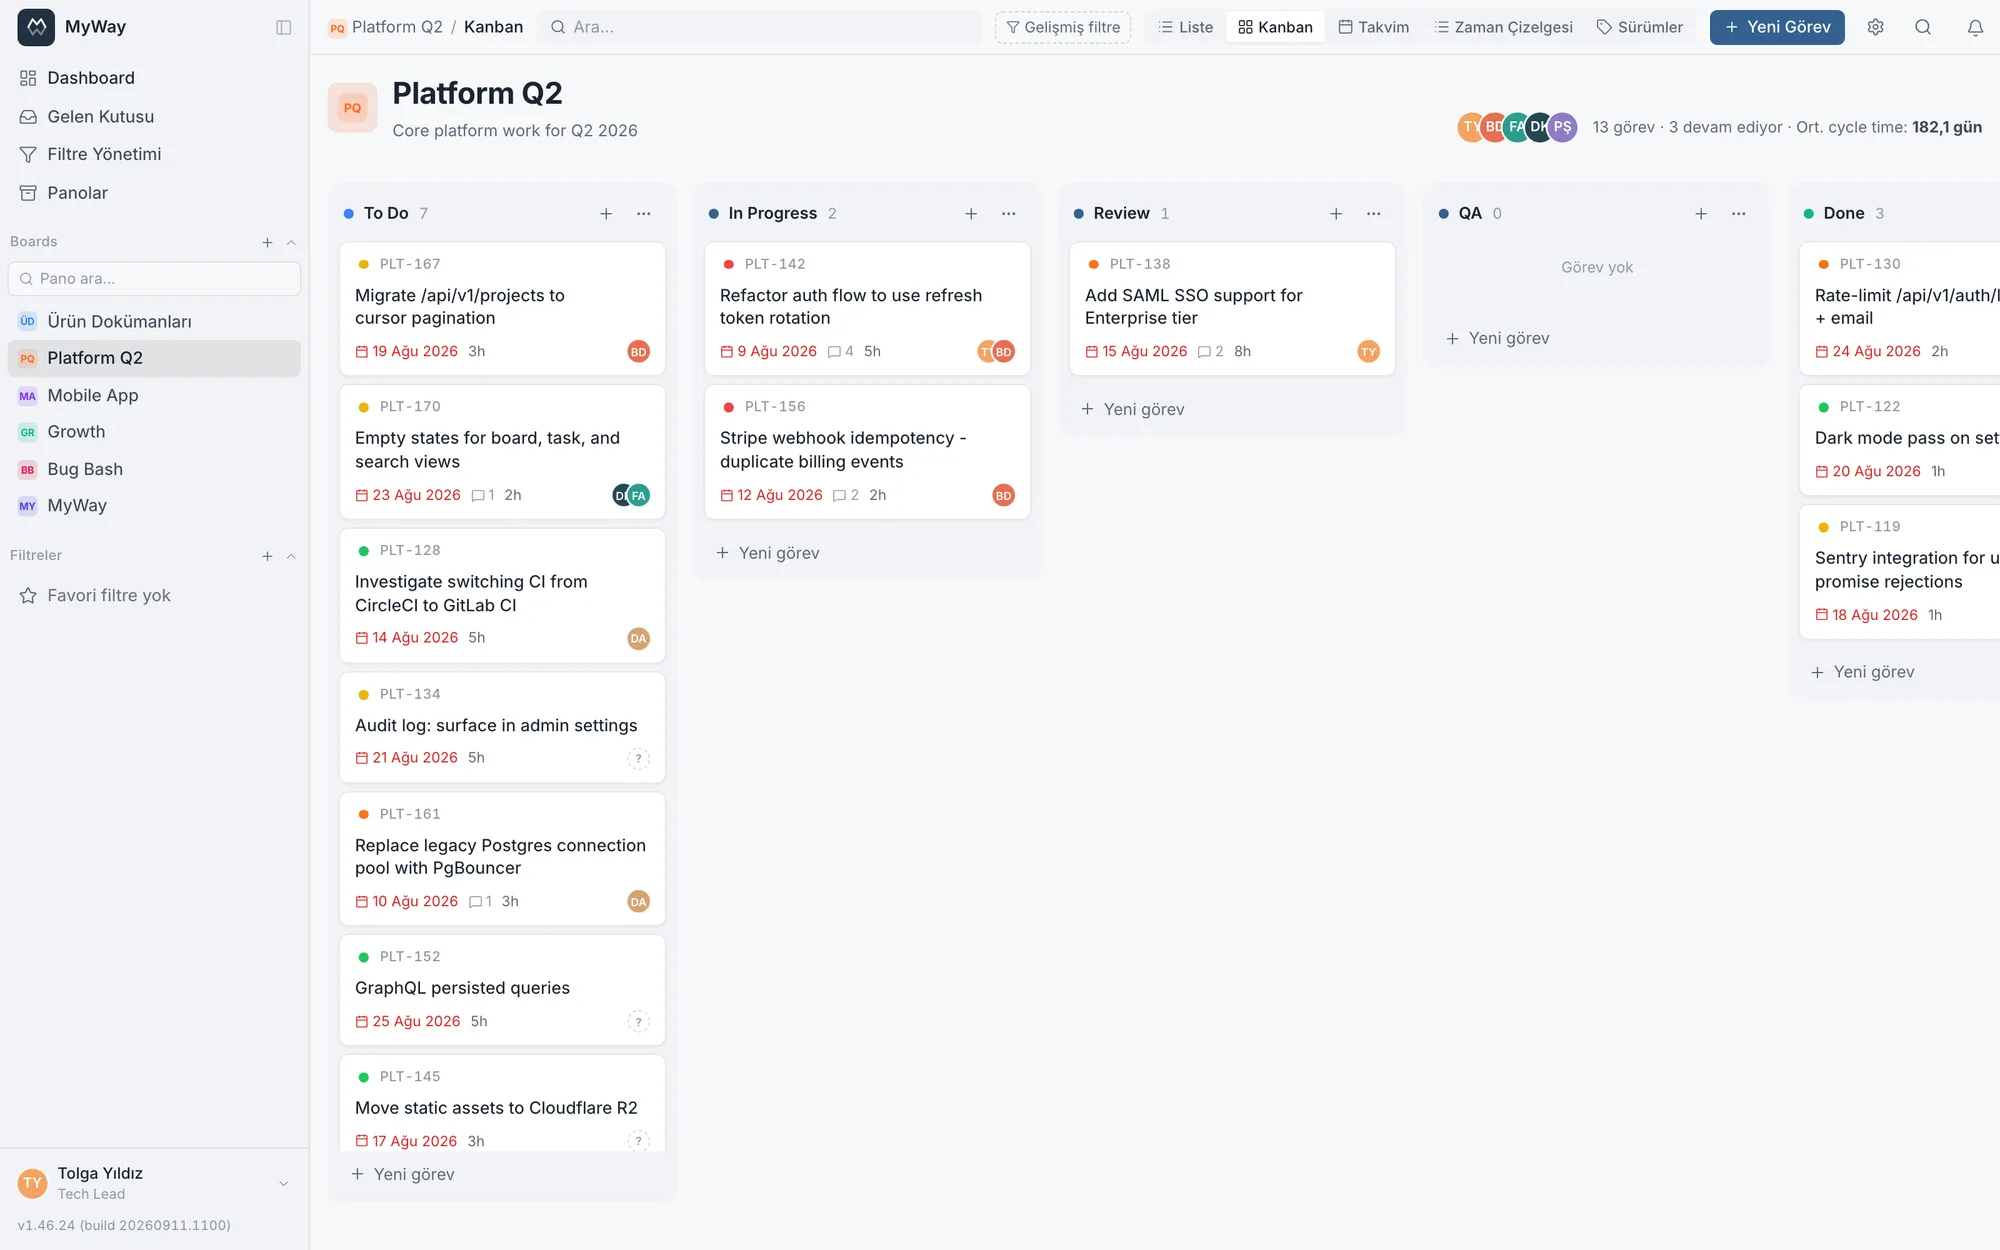Viewport: 2000px width, 1250px height.
Task: Expand the Tolga Yıldız user menu
Action: tap(283, 1183)
